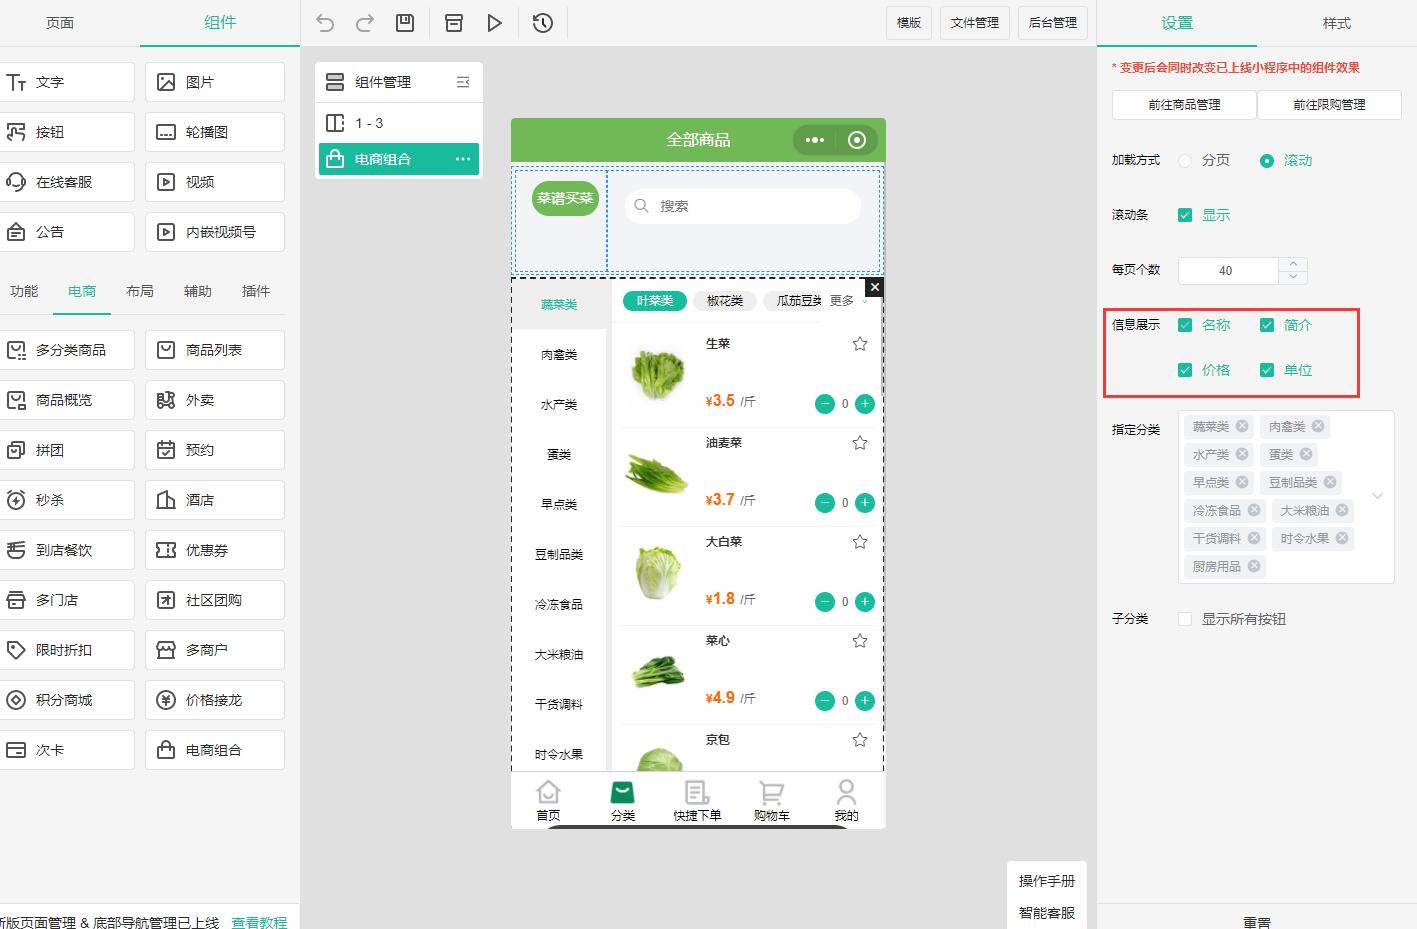Viewport: 1417px width, 929px height.
Task: Expand the 指定分类 dropdown arrow
Action: coord(1377,496)
